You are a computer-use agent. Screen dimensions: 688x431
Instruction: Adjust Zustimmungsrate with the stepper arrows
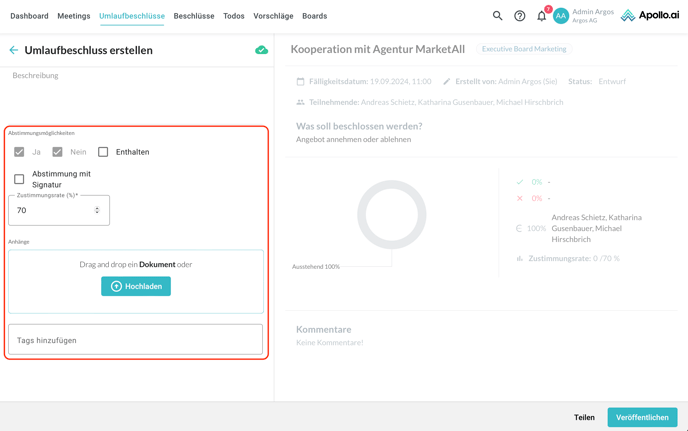(x=97, y=210)
